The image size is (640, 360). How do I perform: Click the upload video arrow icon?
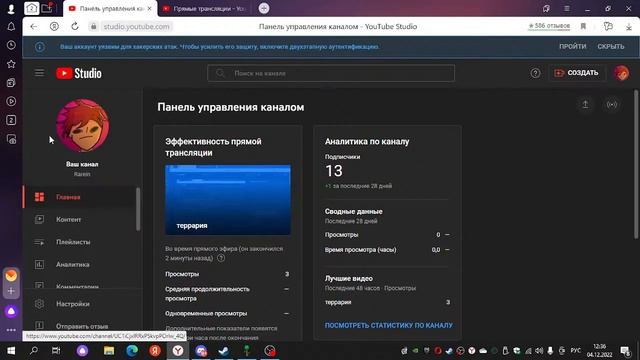pyautogui.click(x=585, y=104)
